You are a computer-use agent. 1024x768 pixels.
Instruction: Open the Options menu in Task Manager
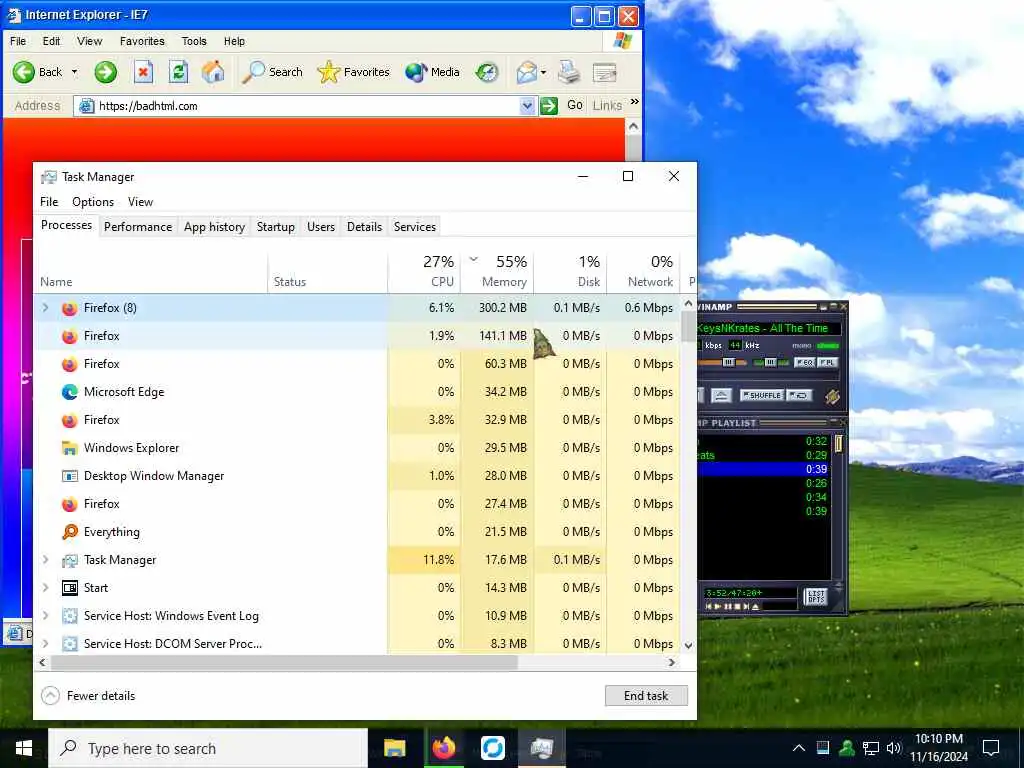(x=93, y=202)
